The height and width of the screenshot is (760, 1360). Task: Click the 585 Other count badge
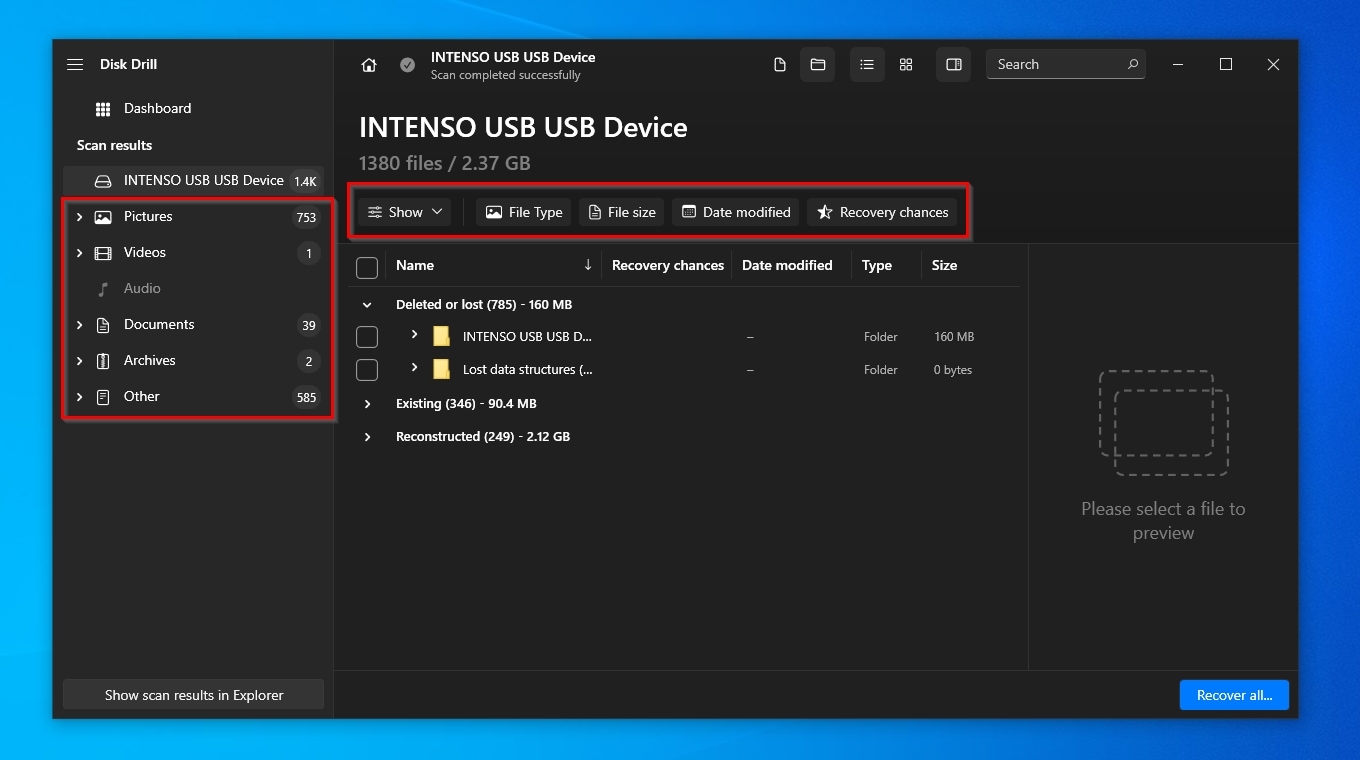[x=306, y=397]
